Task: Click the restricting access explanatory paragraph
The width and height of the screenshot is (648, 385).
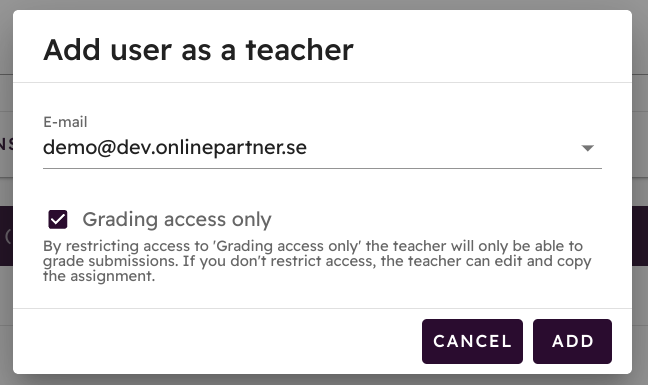Action: [x=317, y=261]
